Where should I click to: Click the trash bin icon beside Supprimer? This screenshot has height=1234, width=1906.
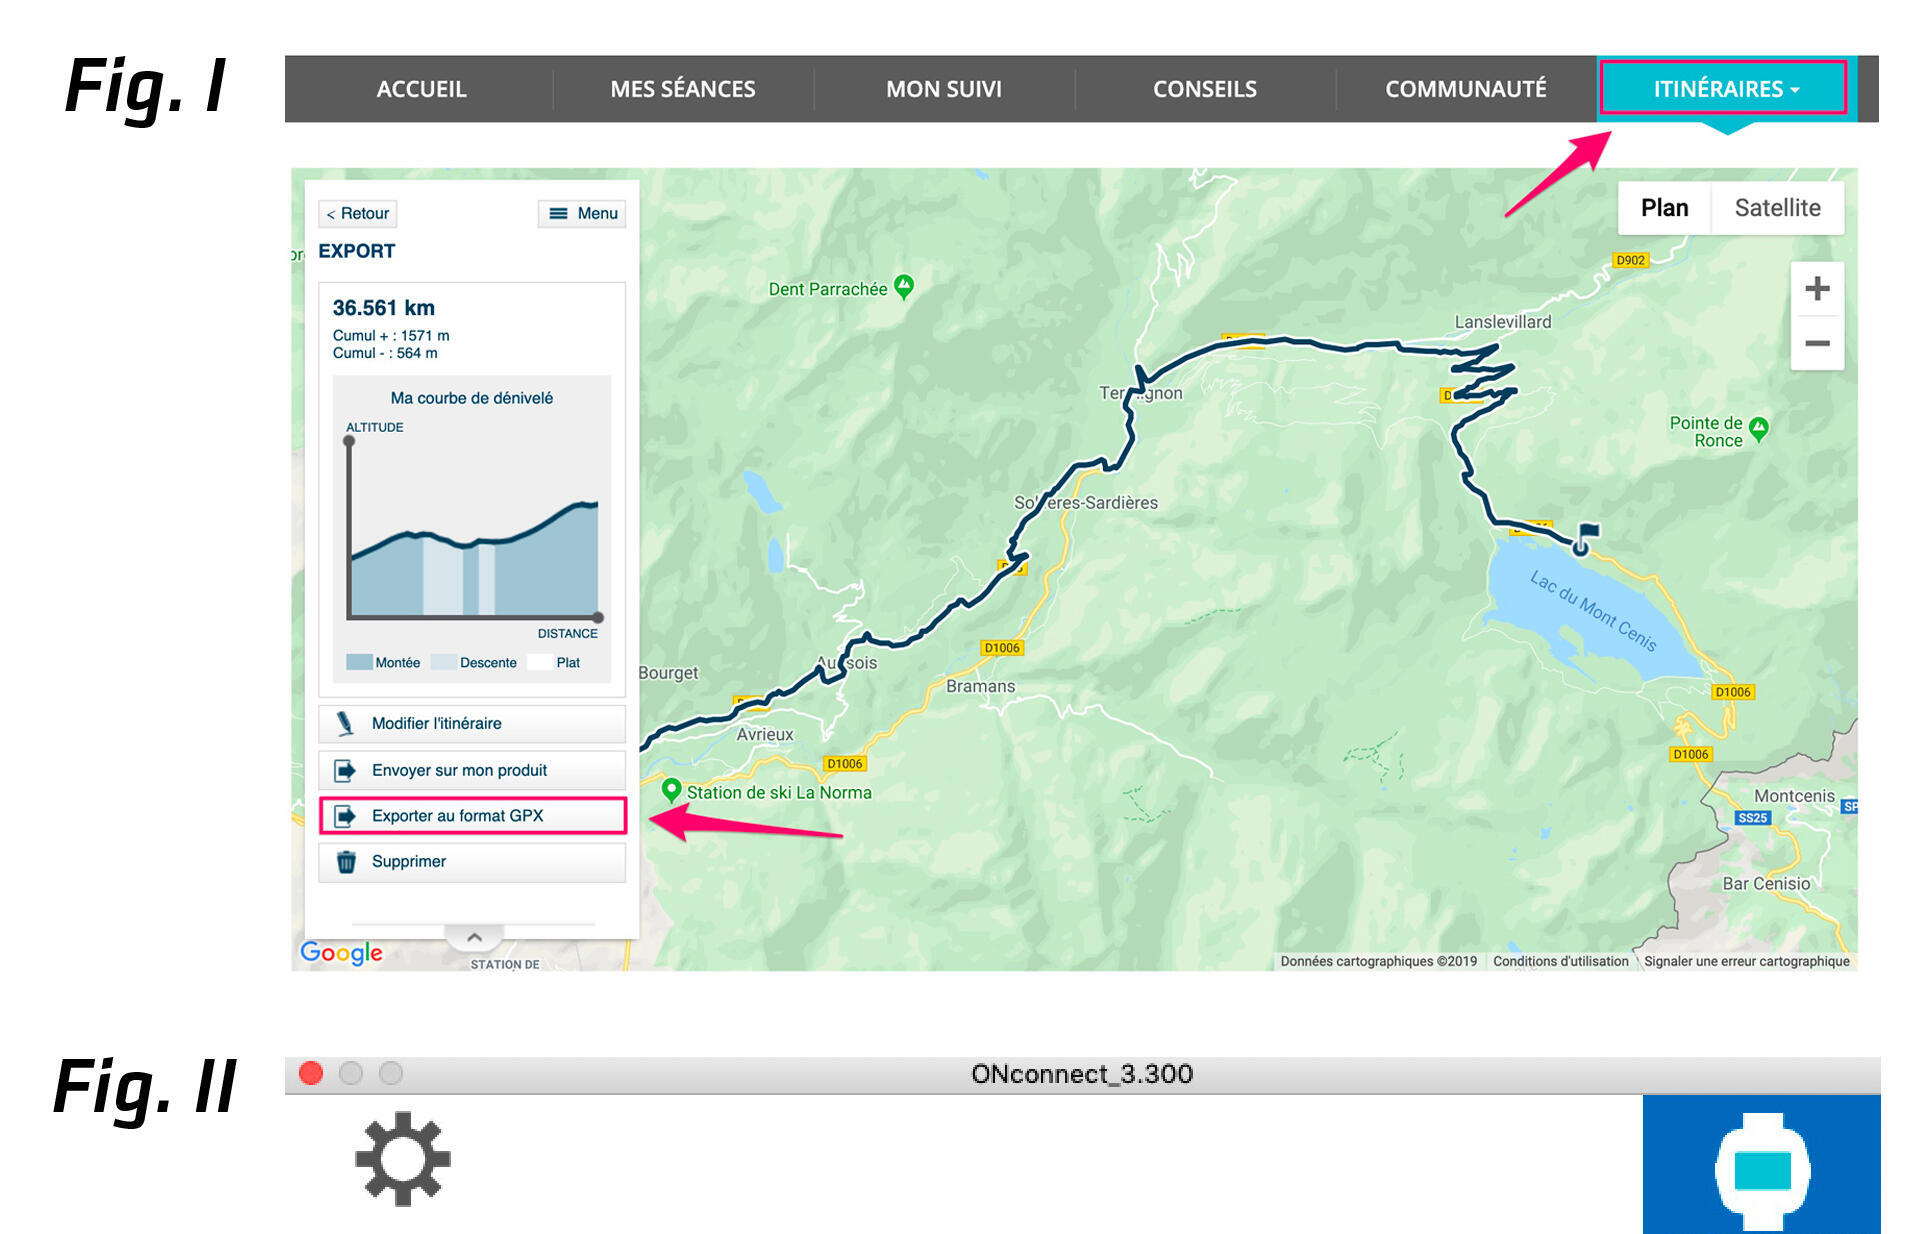[x=346, y=862]
